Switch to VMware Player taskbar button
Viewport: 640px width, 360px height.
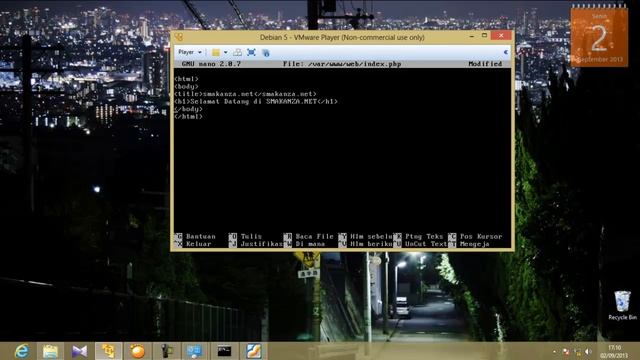[108, 351]
